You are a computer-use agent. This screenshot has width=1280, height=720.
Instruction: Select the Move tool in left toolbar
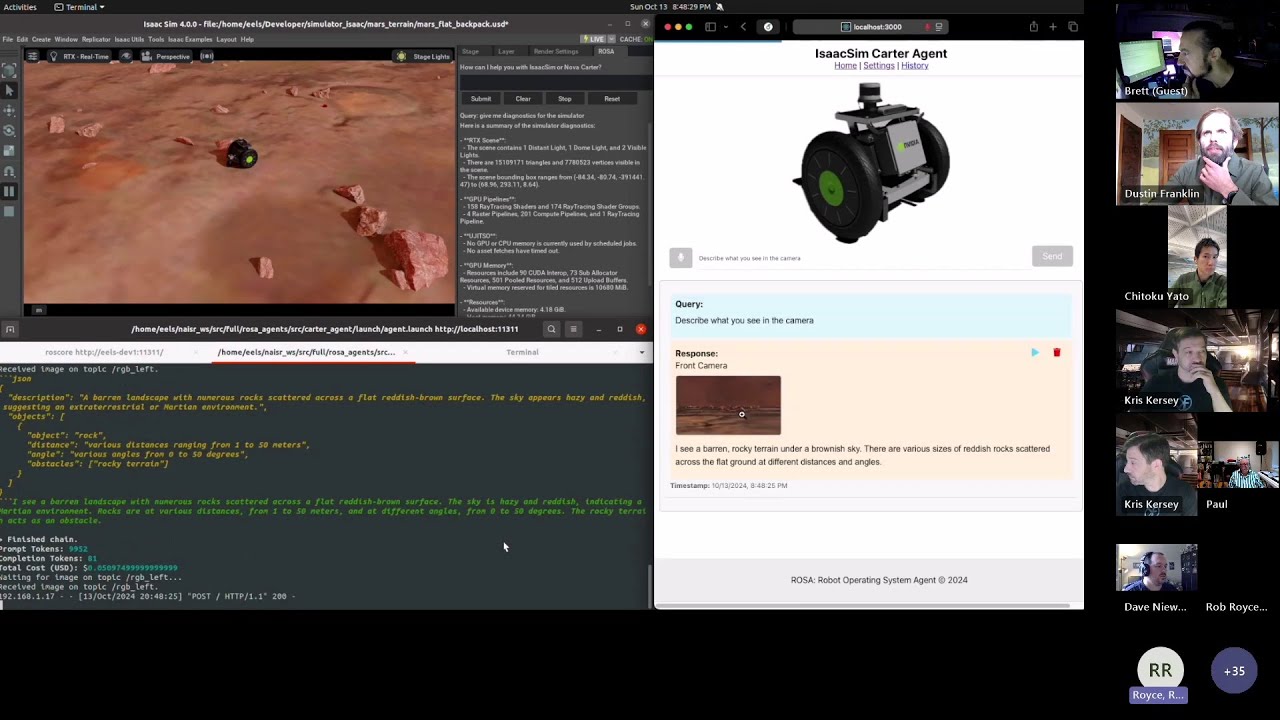(9, 110)
